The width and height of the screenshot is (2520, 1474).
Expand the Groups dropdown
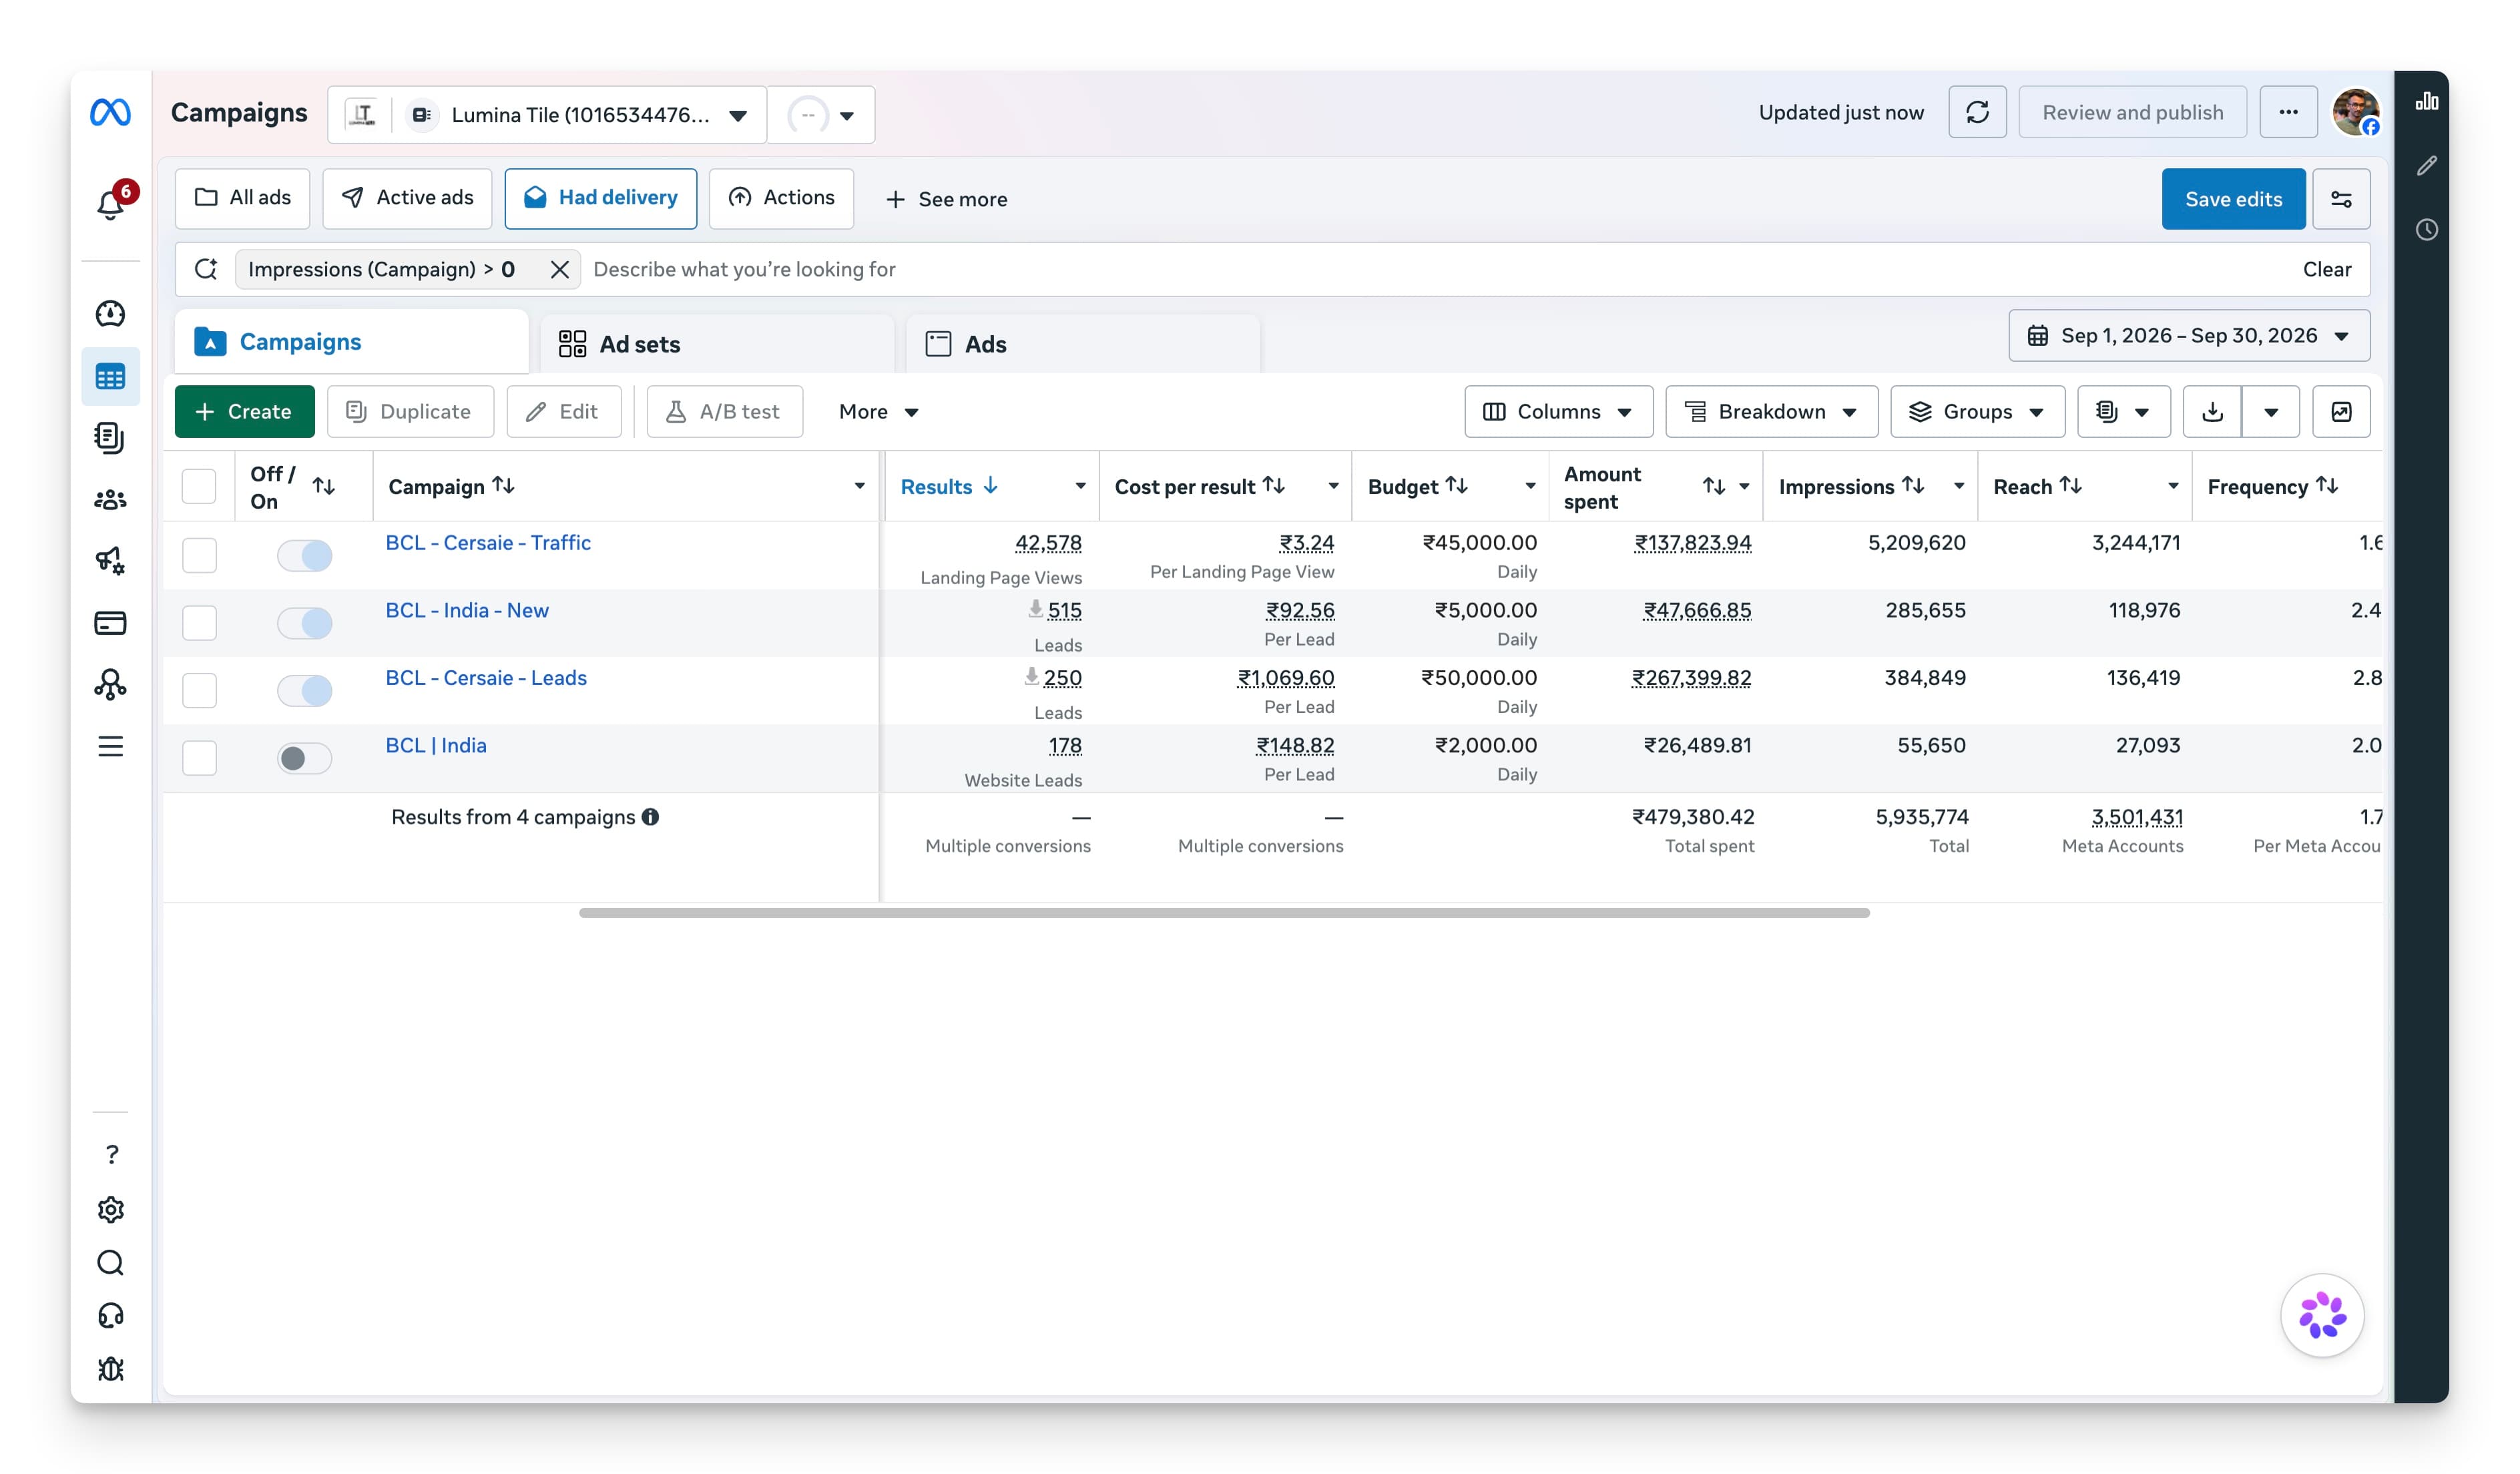[x=1977, y=411]
